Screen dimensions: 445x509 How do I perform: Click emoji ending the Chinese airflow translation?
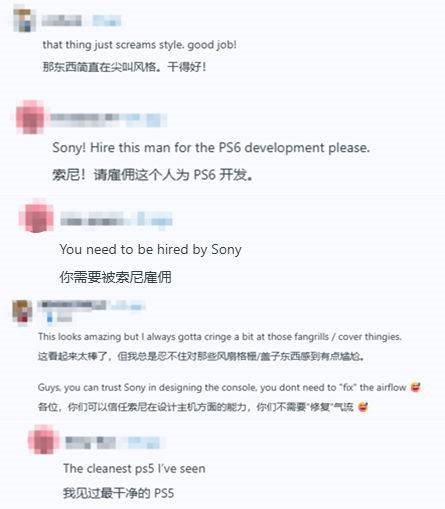(x=363, y=407)
